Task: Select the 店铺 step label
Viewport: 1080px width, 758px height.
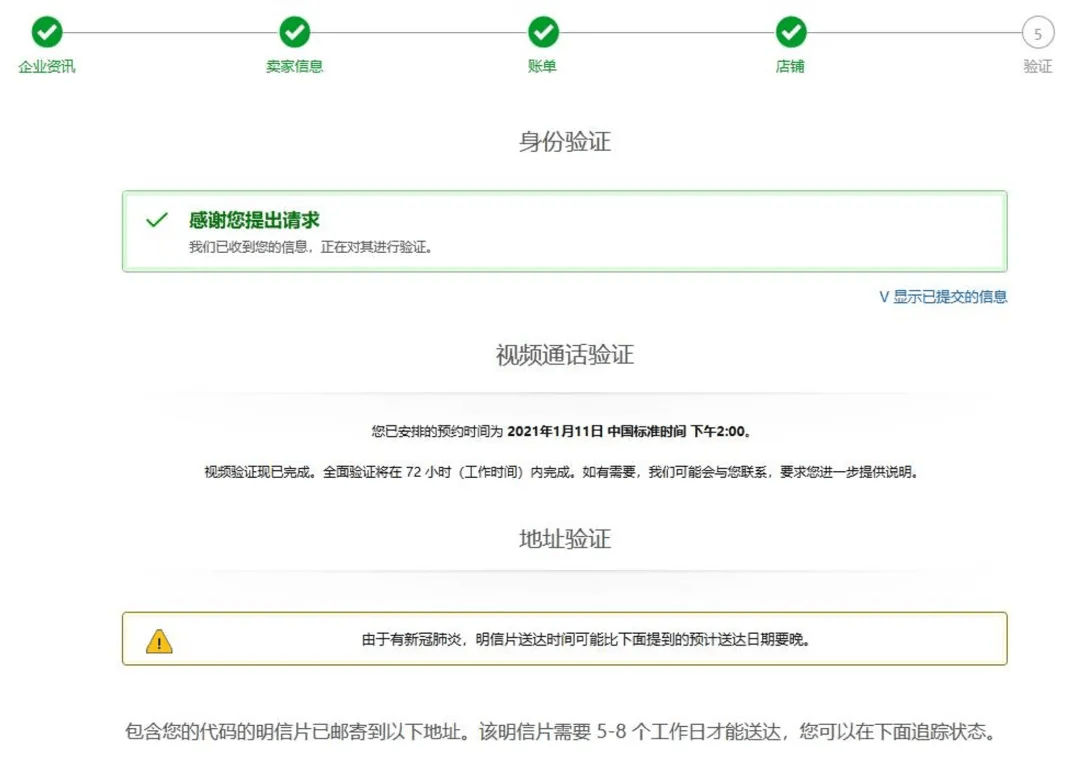Action: pos(791,67)
